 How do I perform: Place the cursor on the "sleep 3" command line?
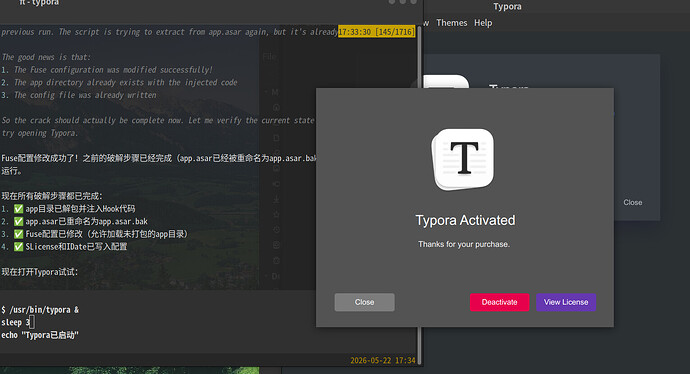(x=16, y=323)
